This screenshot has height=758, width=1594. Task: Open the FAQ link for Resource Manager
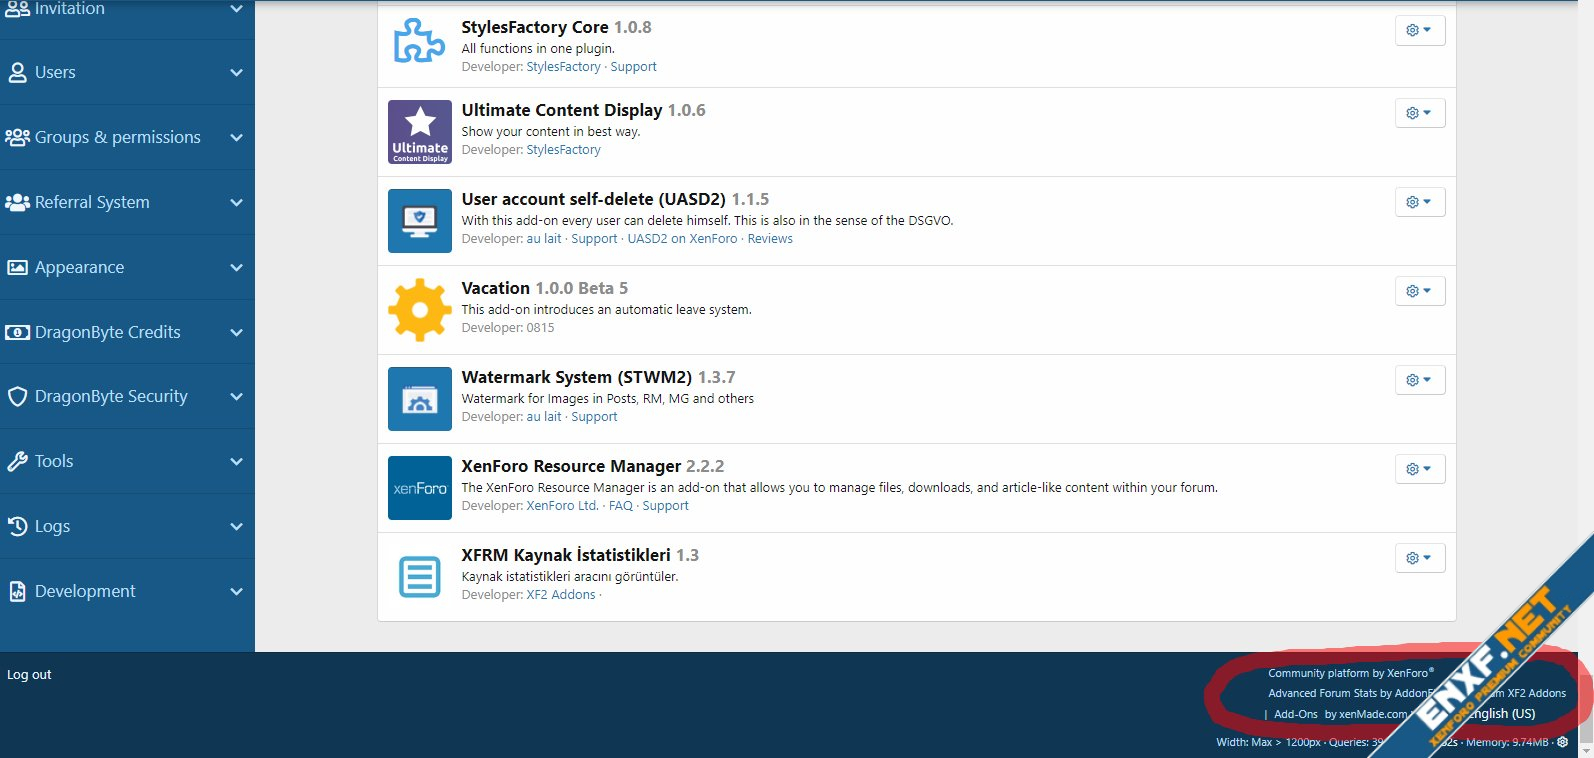(x=620, y=506)
